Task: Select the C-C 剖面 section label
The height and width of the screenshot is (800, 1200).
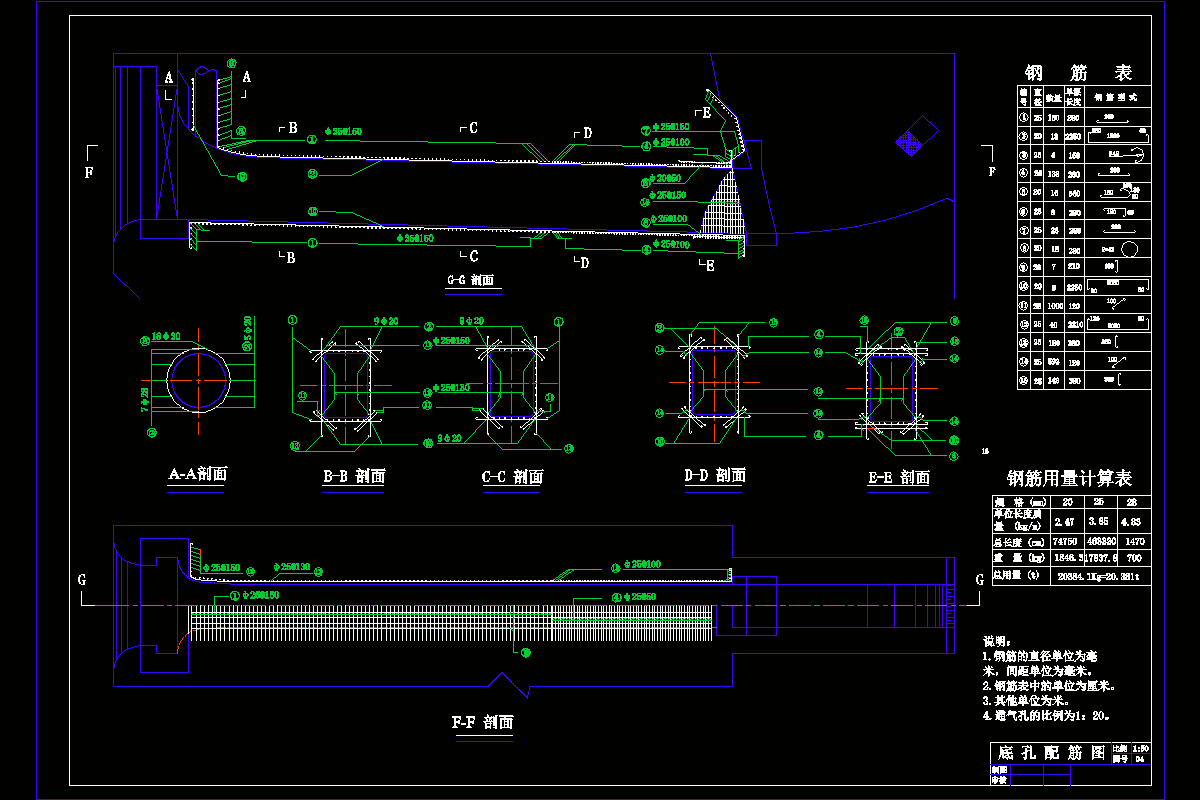Action: (512, 477)
